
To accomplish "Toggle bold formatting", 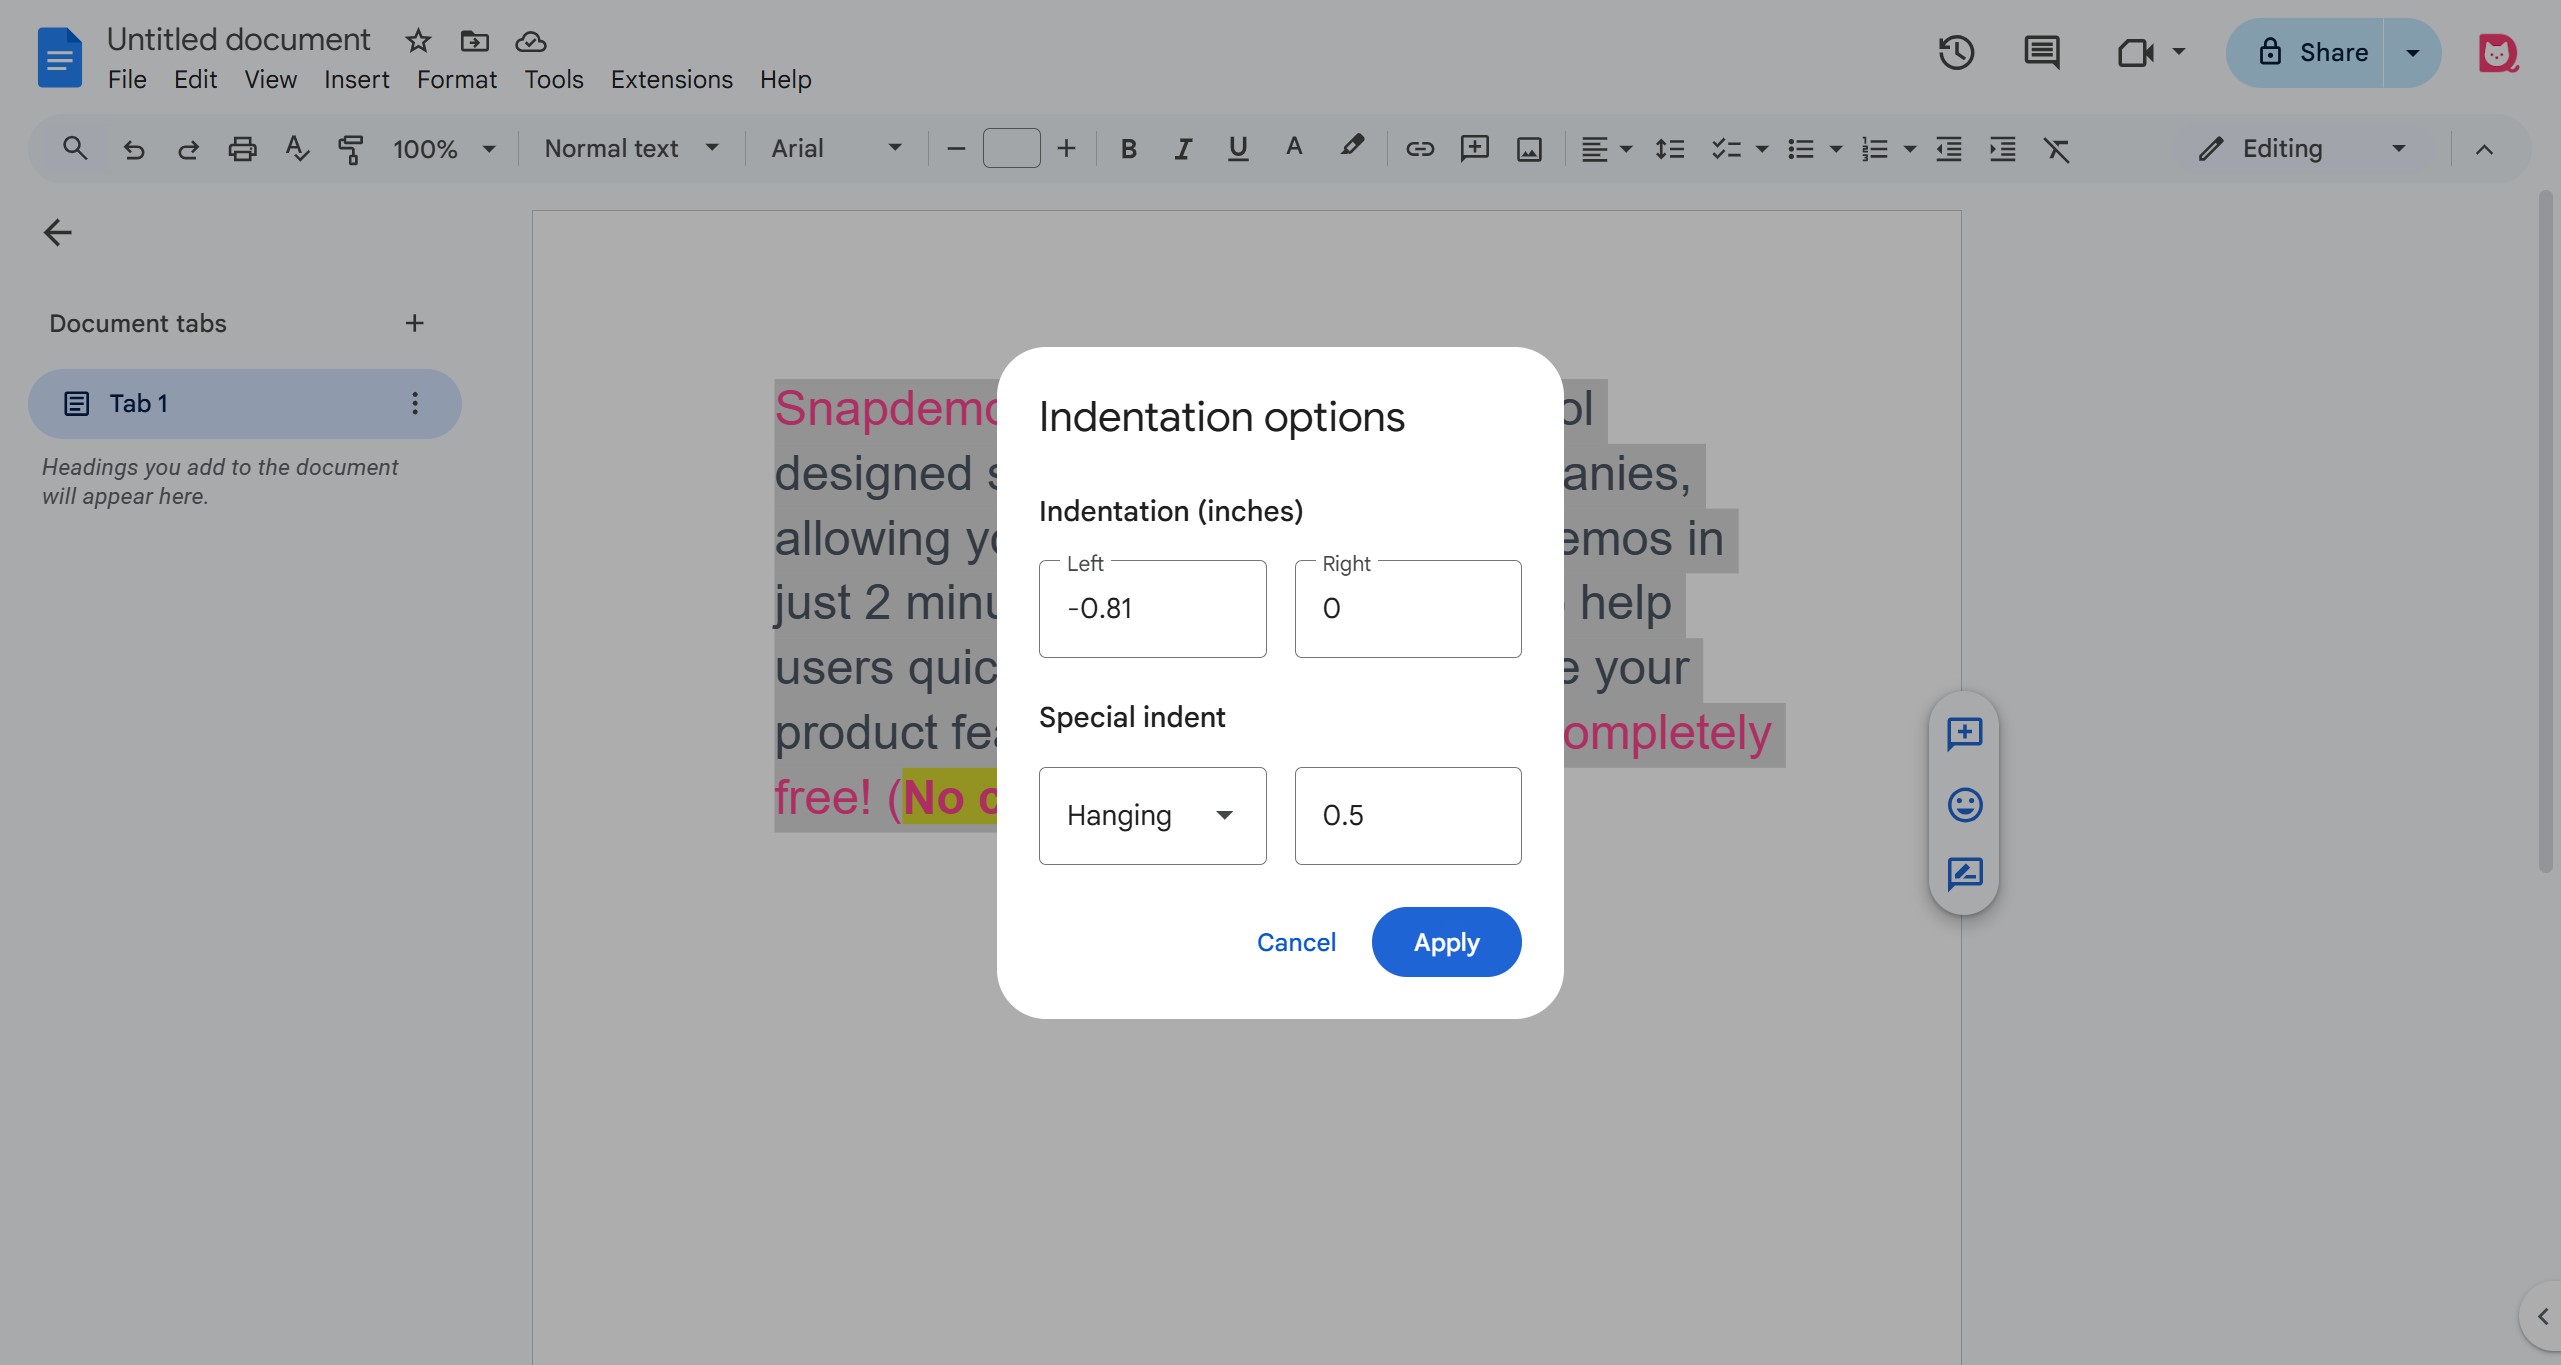I will pos(1128,149).
